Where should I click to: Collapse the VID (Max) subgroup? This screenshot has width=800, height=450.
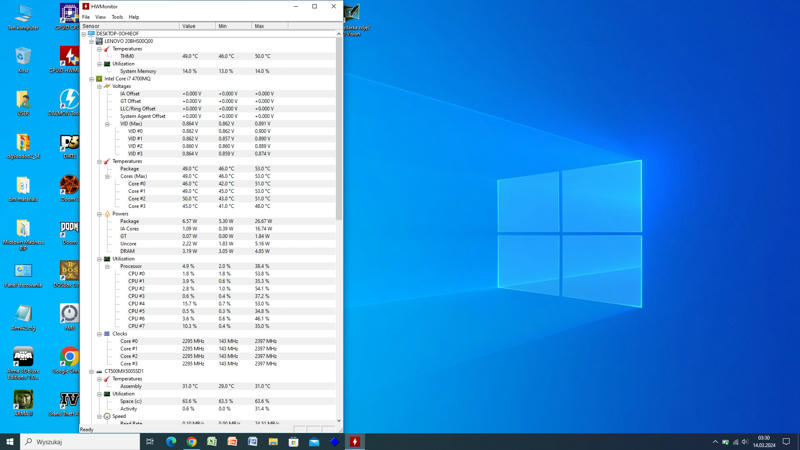[107, 124]
